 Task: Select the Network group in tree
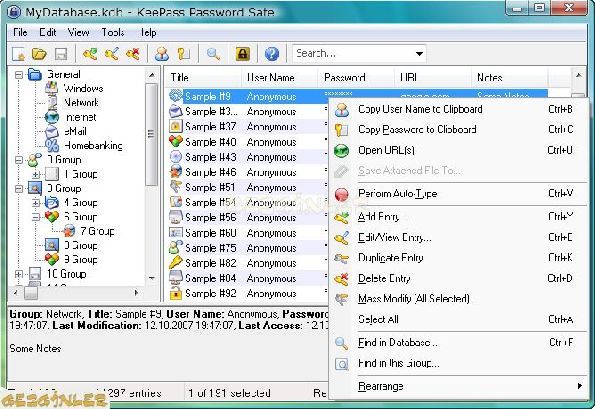(81, 102)
